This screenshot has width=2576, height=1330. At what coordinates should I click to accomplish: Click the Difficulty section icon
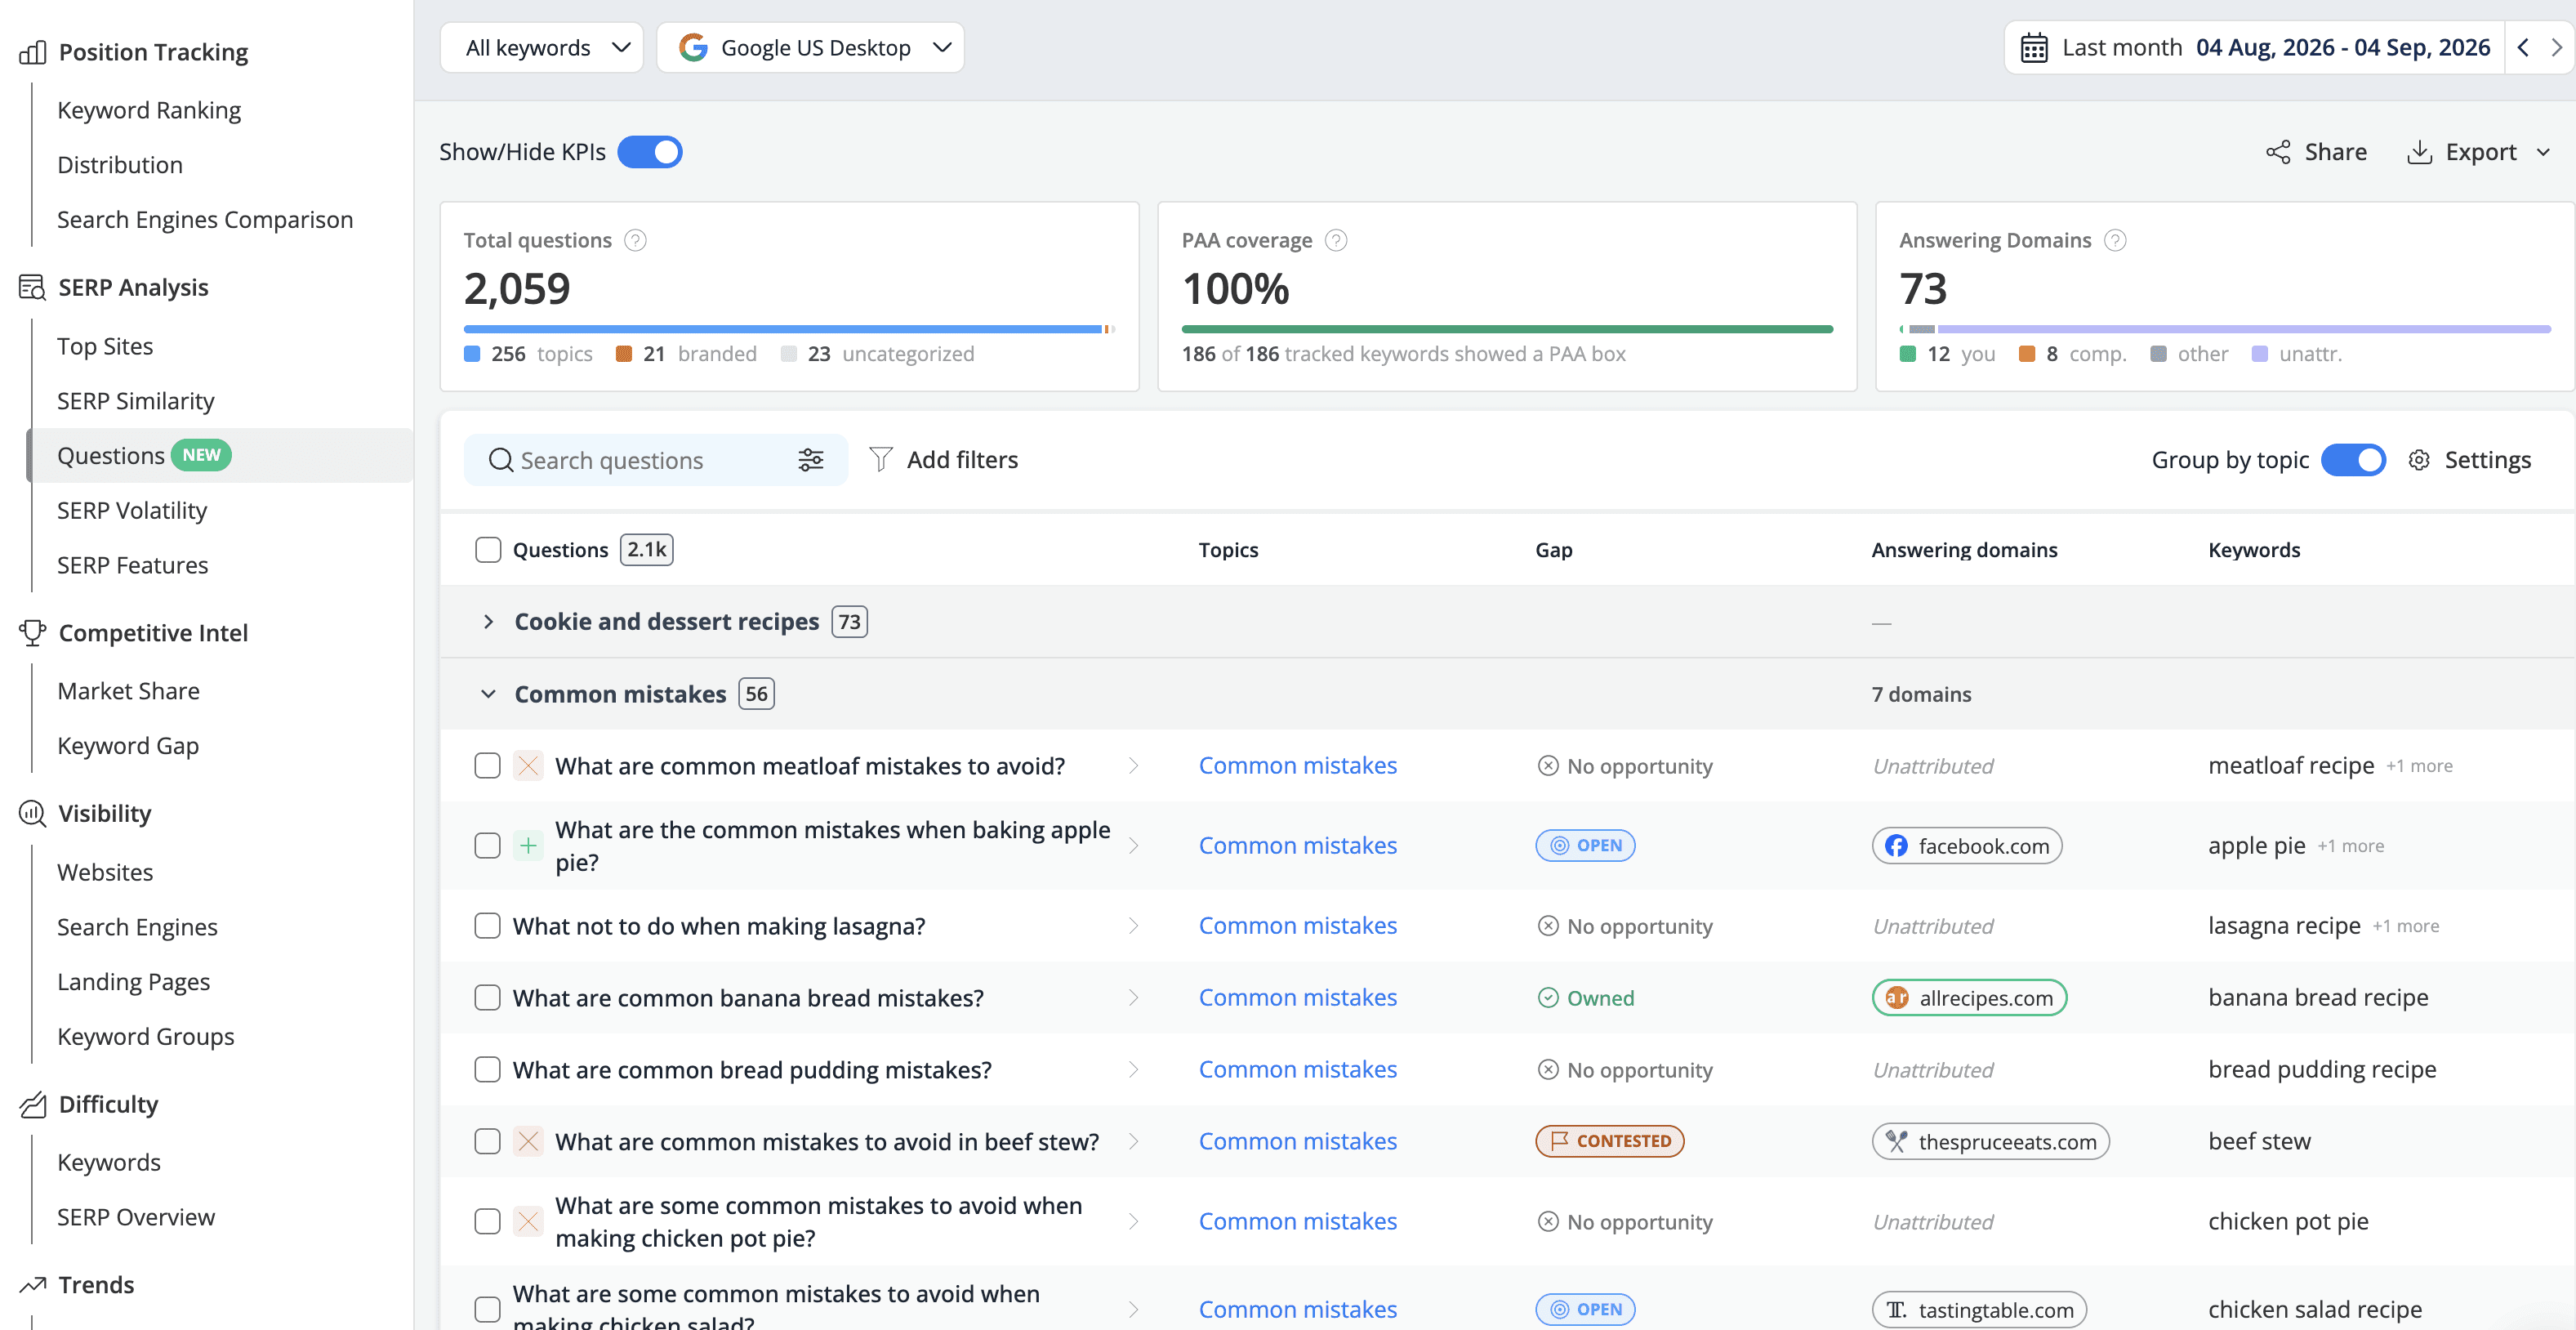pos(32,1104)
